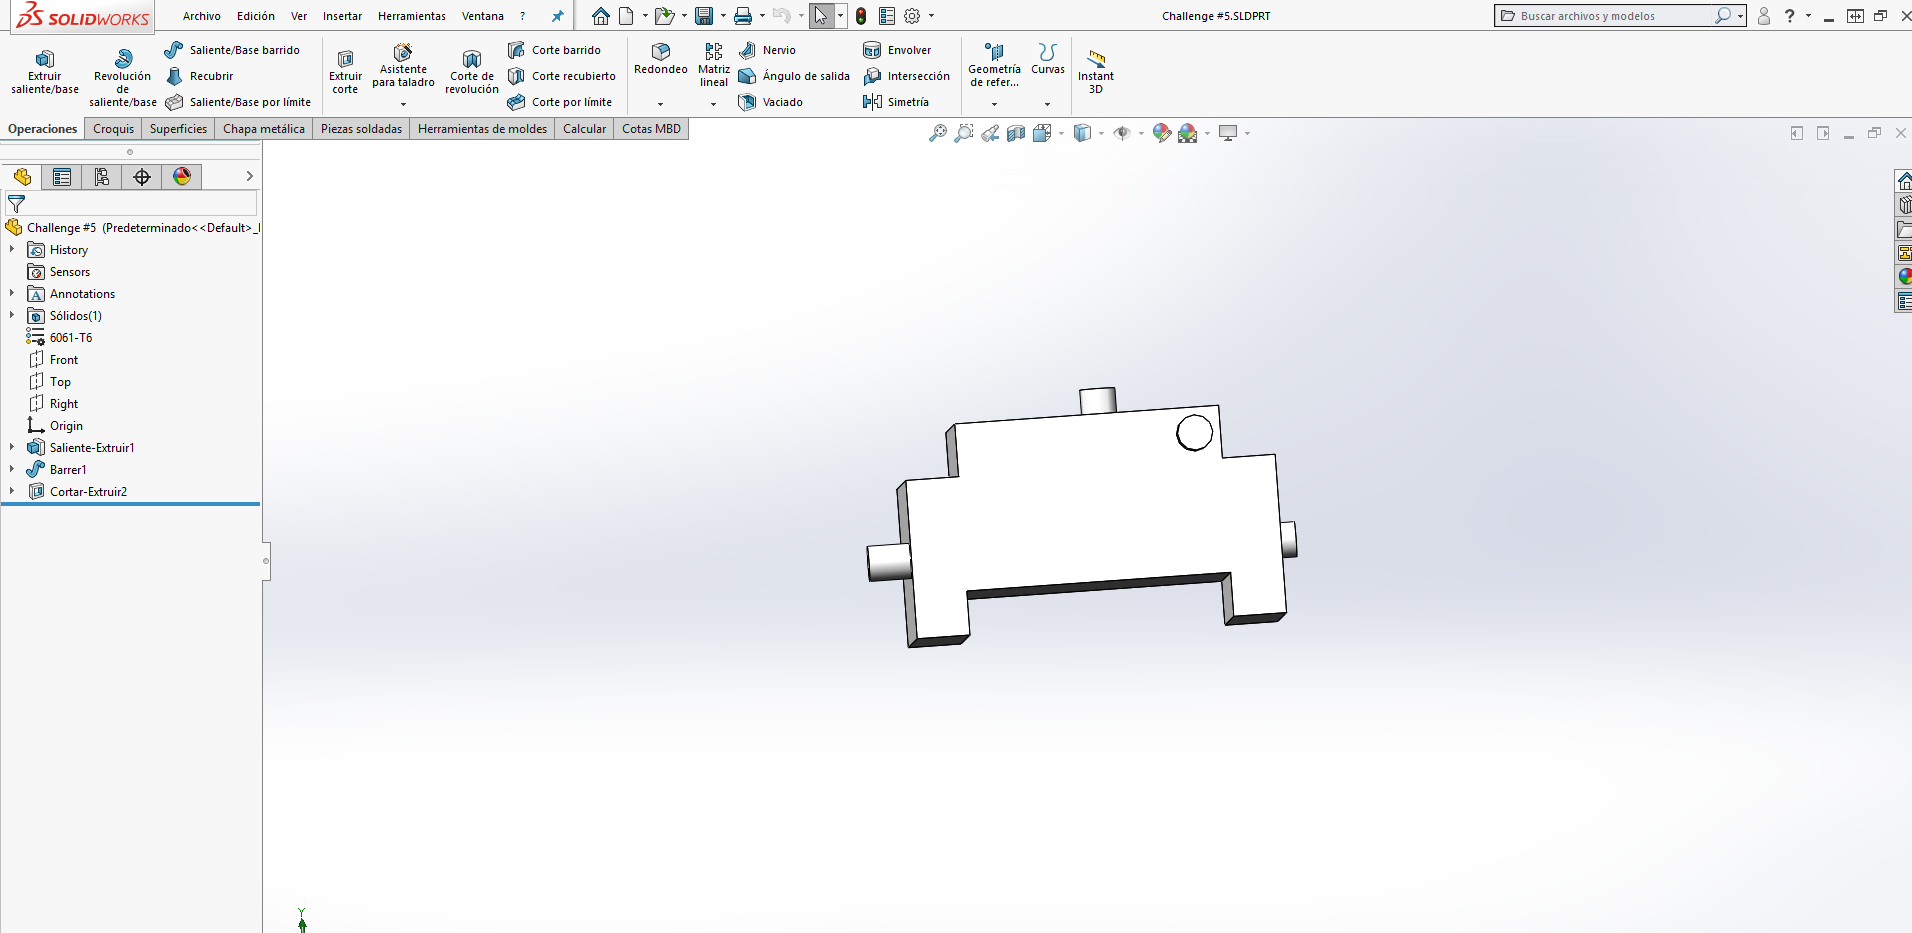This screenshot has height=933, width=1912.
Task: Activate the Vaciado shell tool
Action: pos(771,102)
